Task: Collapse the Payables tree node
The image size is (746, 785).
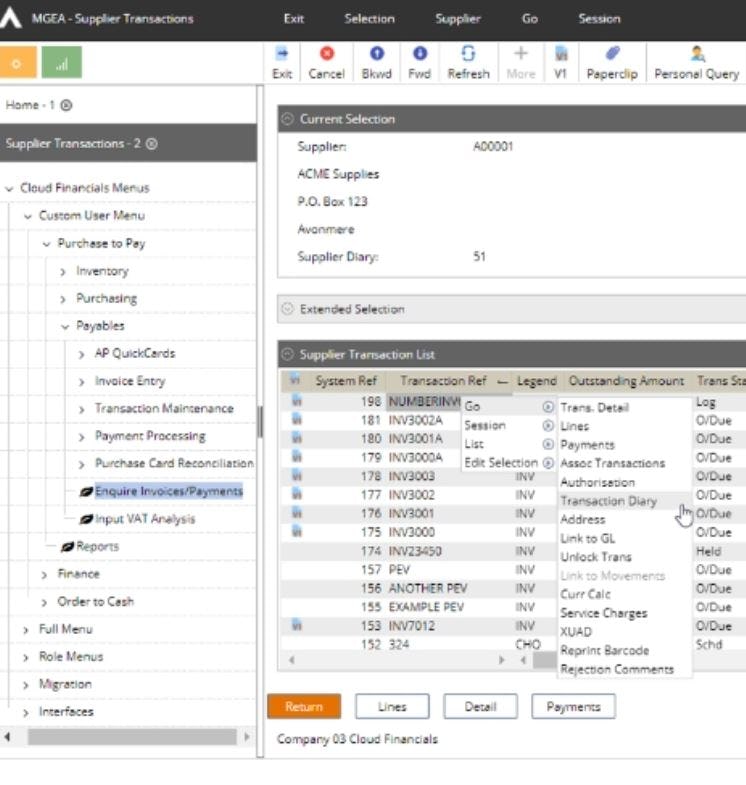Action: 65,327
